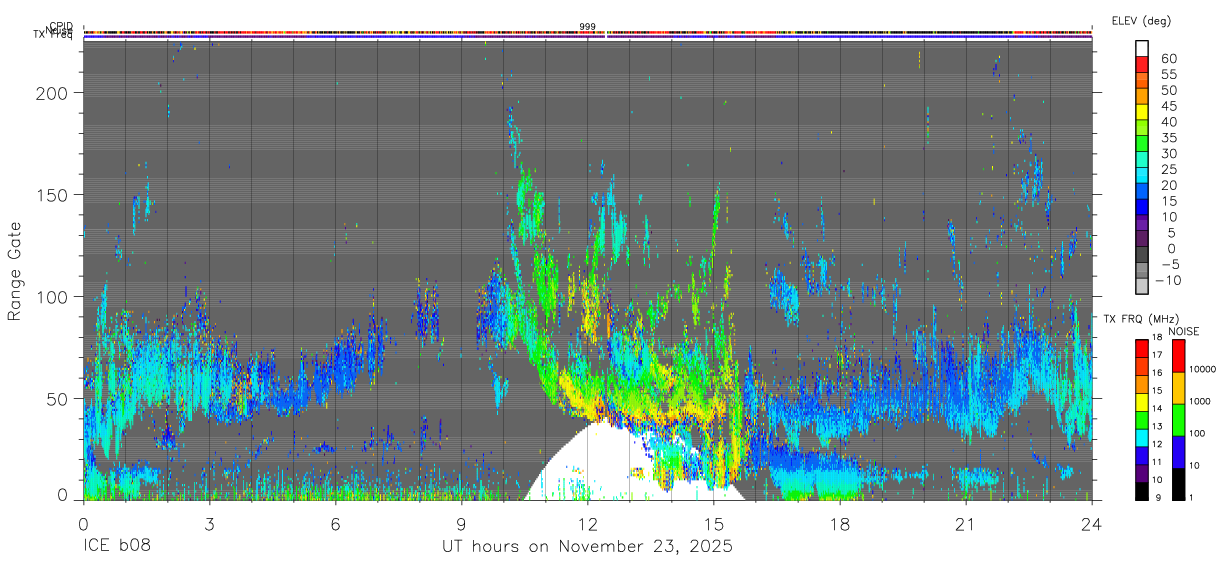1228x567 pixels.
Task: Click the Range Gate tick label '100'
Action: click(53, 297)
